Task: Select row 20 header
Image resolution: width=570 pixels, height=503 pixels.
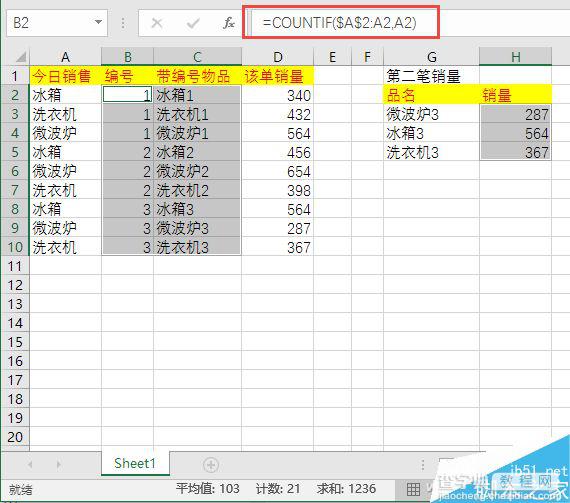Action: 15,436
